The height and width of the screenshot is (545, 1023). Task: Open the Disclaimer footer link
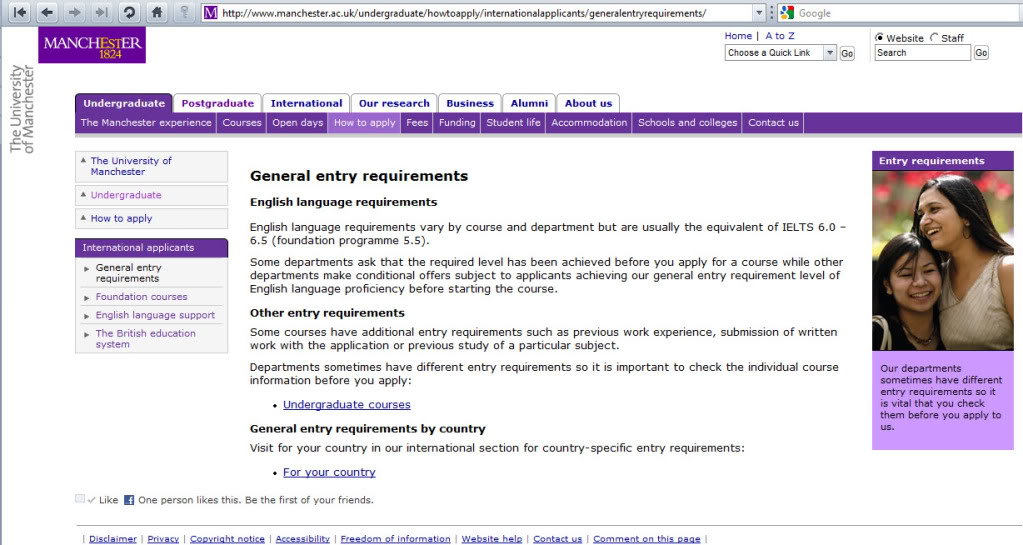click(113, 538)
